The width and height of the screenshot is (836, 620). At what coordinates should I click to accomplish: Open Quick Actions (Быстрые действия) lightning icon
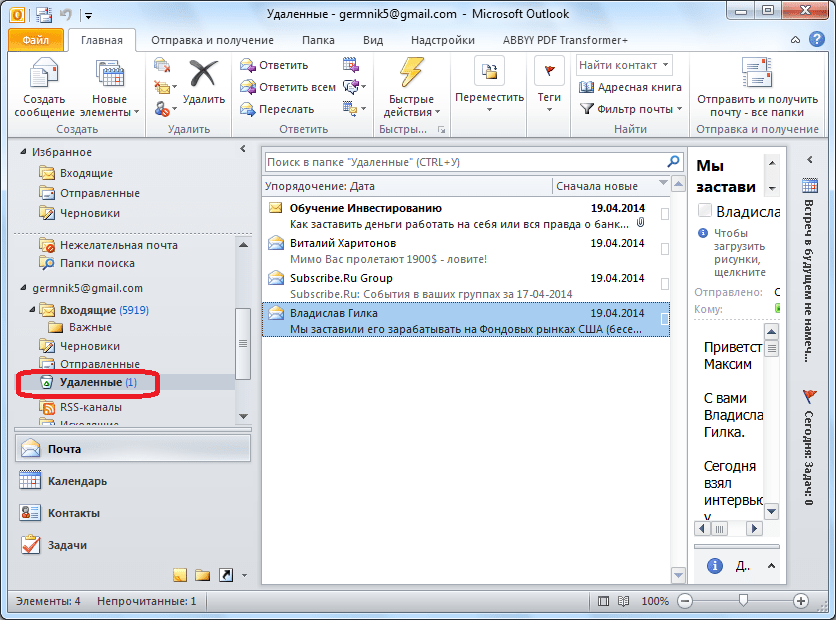(x=411, y=75)
